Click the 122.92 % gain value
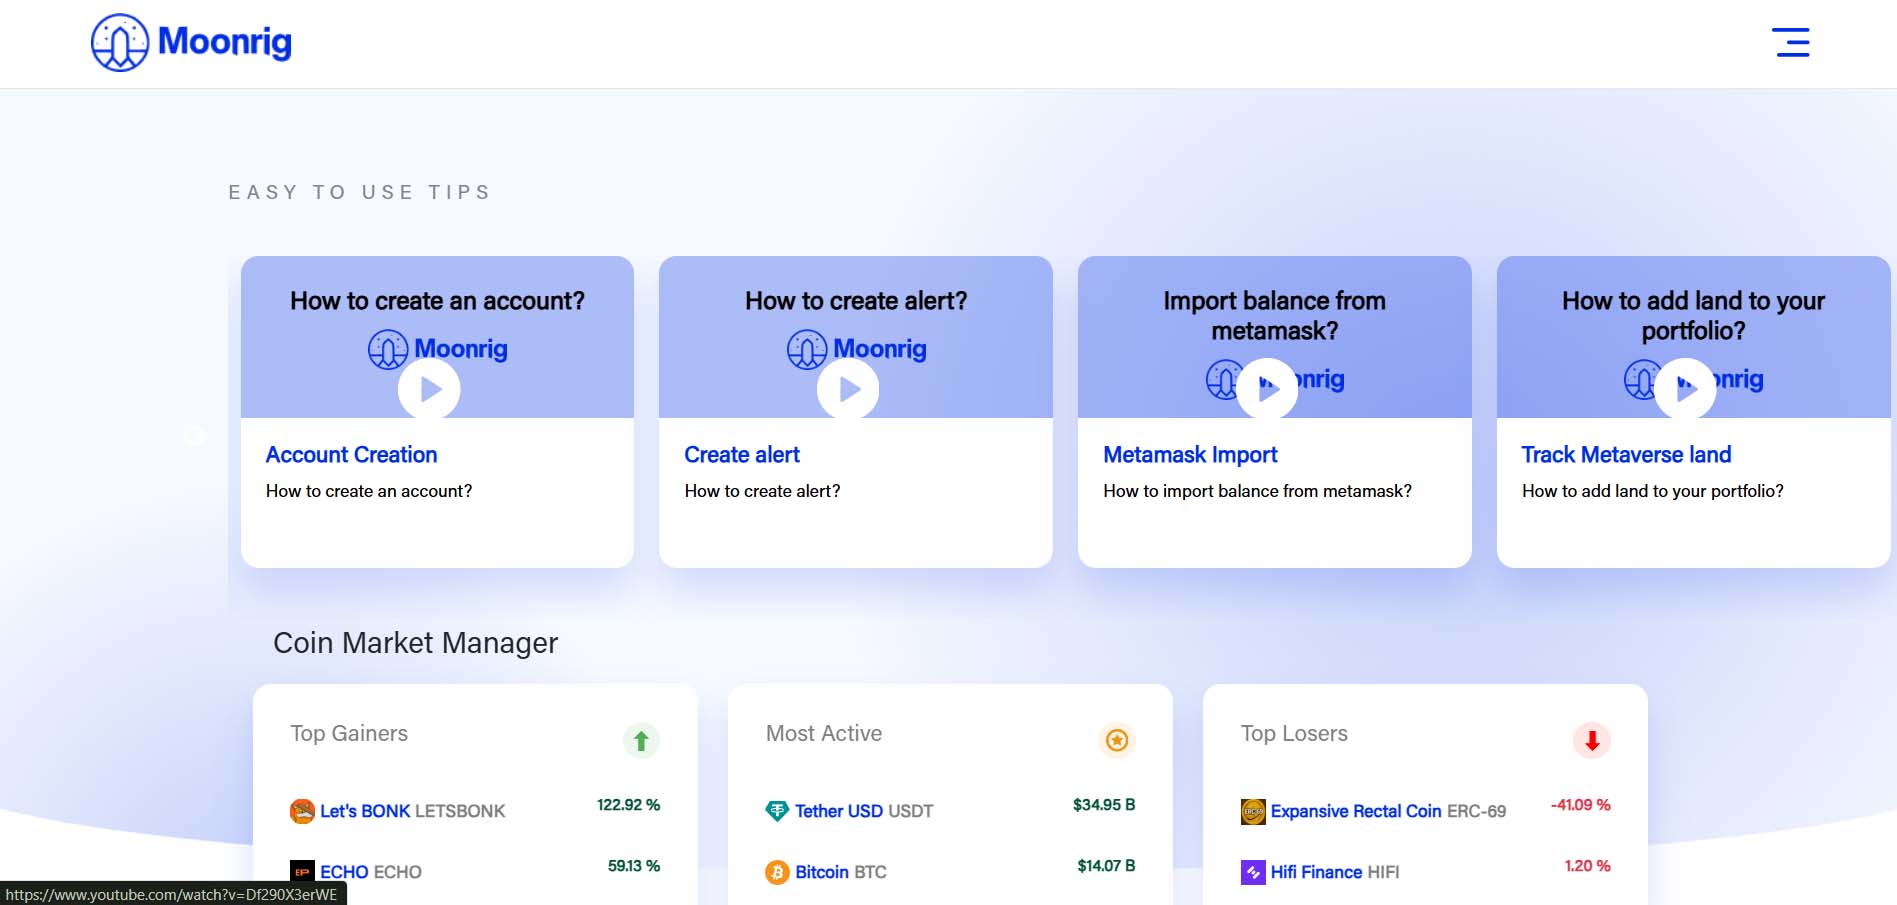1897x905 pixels. (628, 805)
